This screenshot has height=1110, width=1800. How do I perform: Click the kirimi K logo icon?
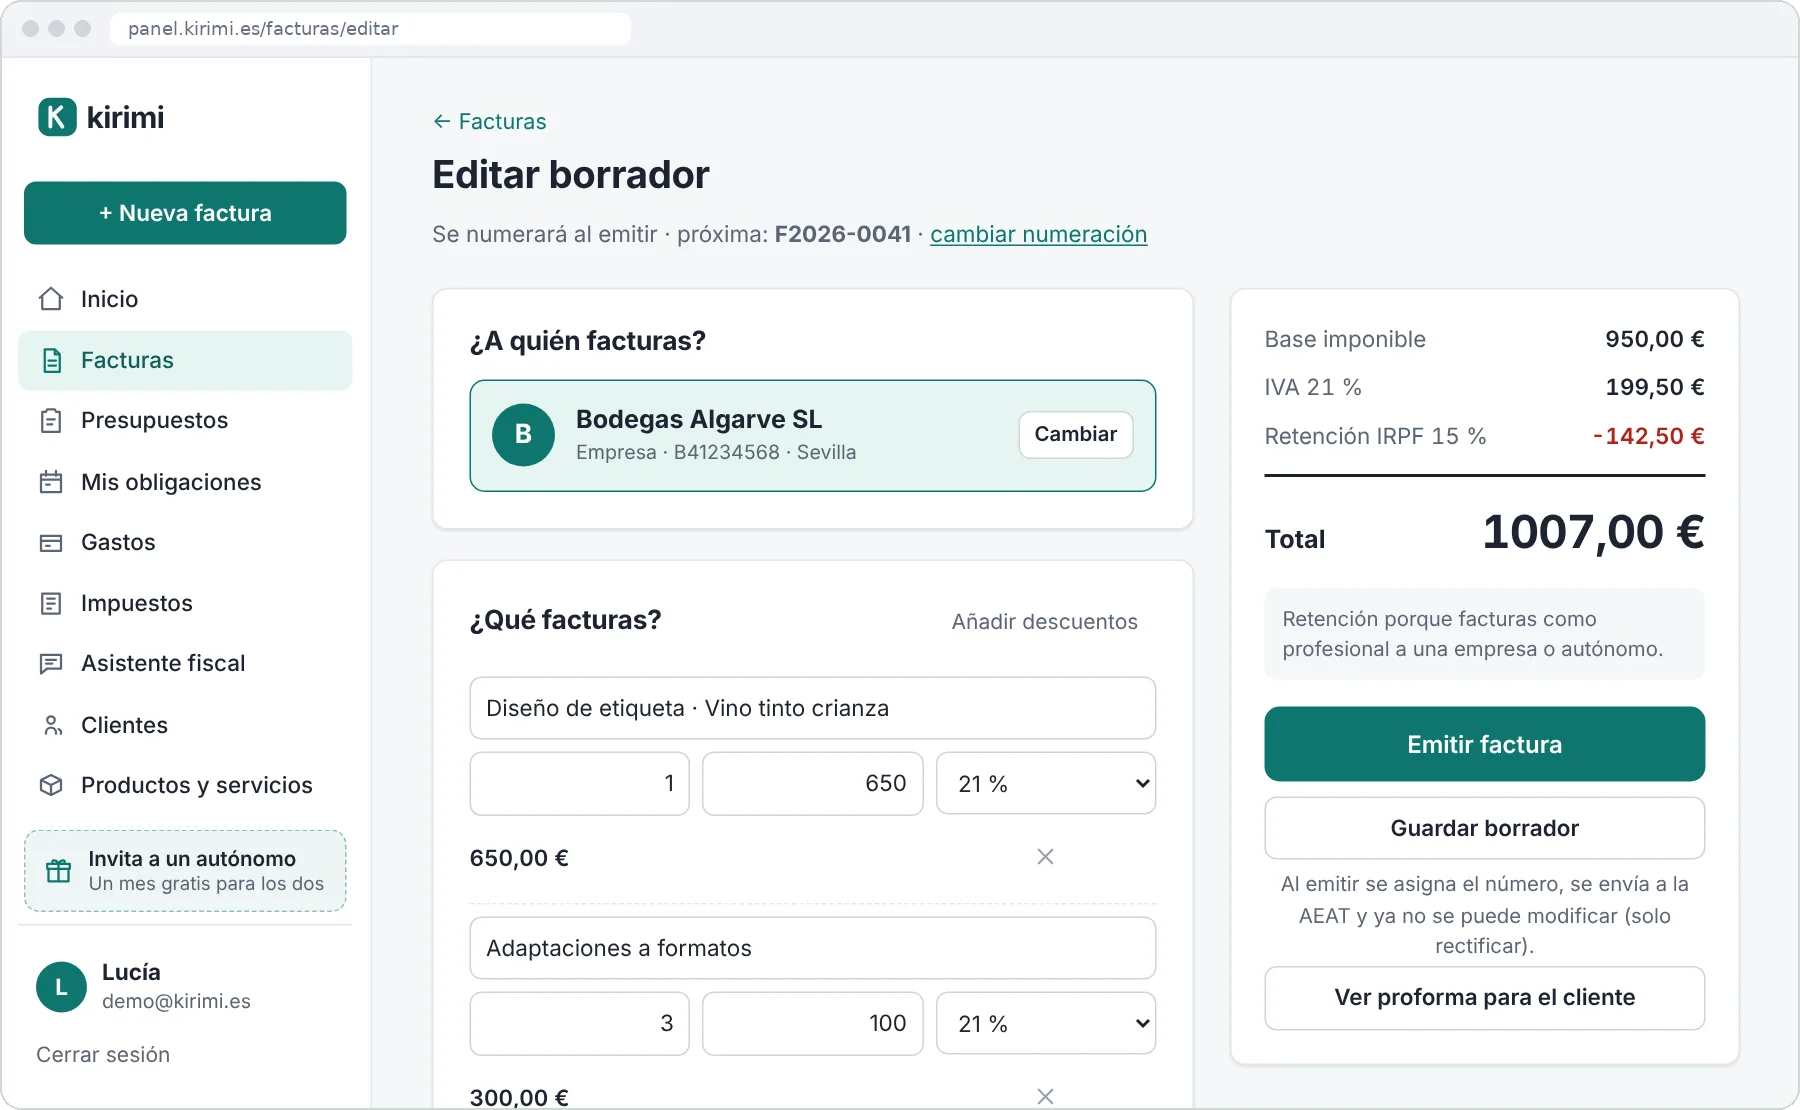pyautogui.click(x=57, y=117)
